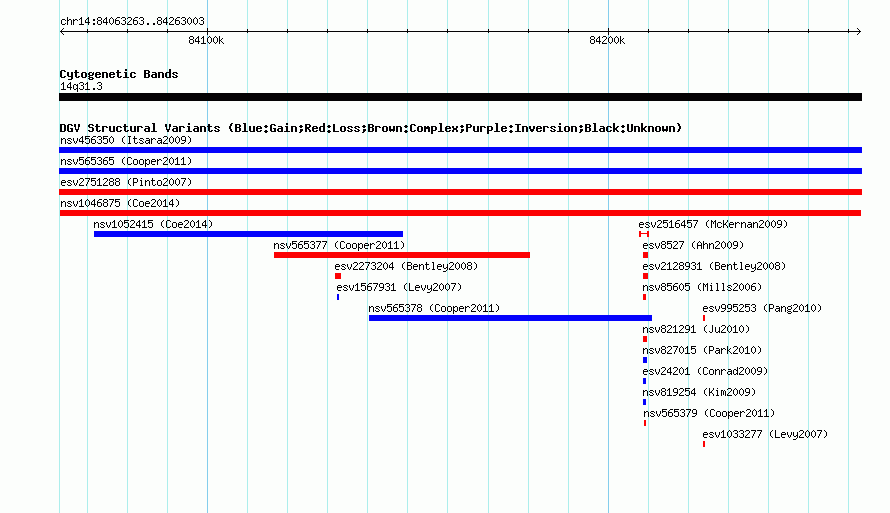
Task: Click the nsv1052415 (Coe2014) label
Action: (153, 224)
